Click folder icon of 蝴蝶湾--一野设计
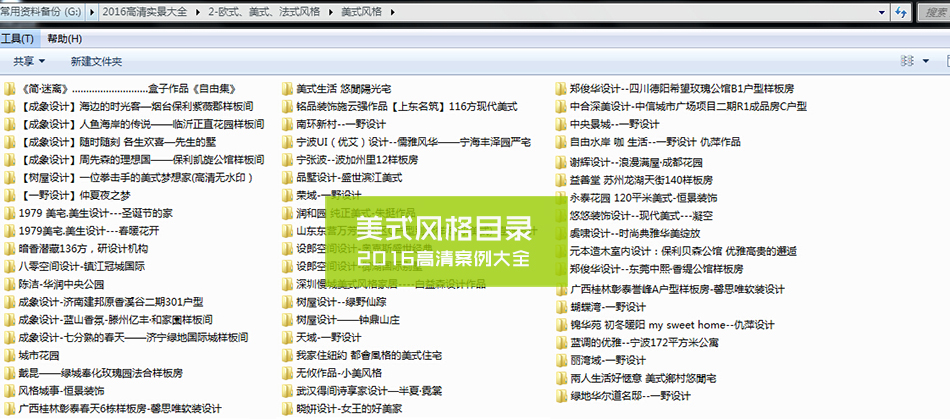This screenshot has height=419, width=950. point(561,306)
